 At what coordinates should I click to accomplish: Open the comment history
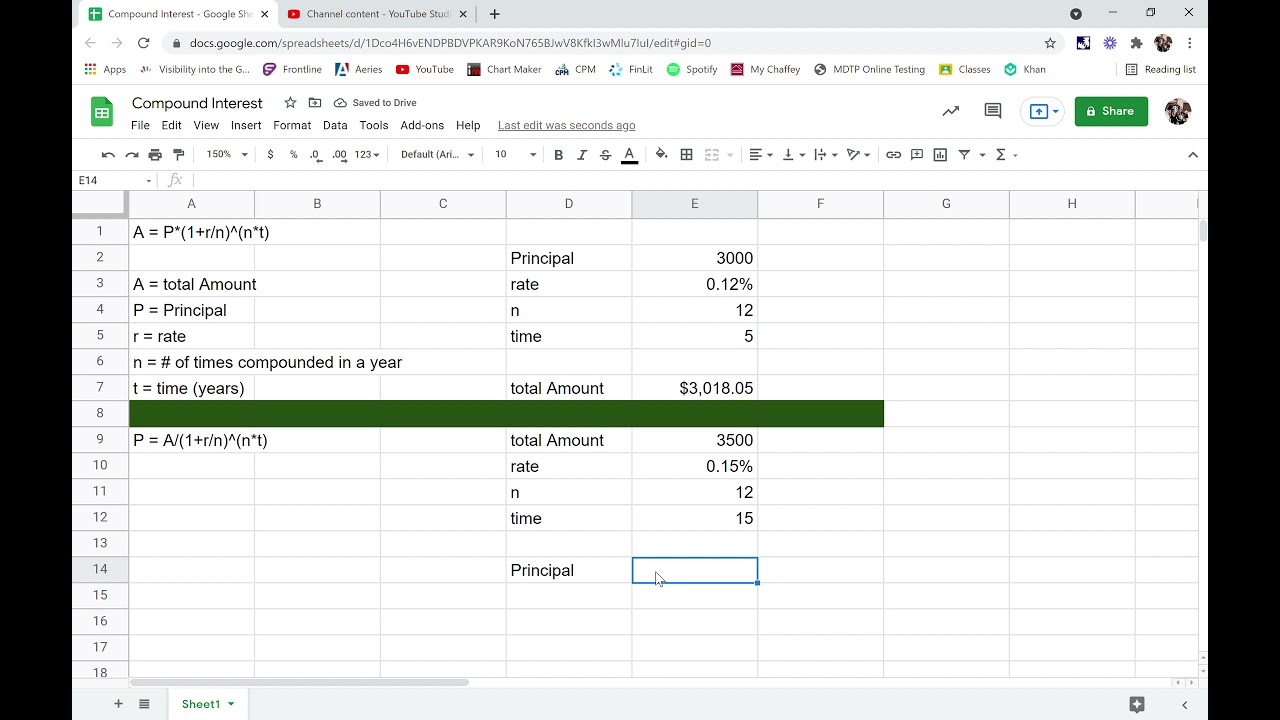coord(993,111)
